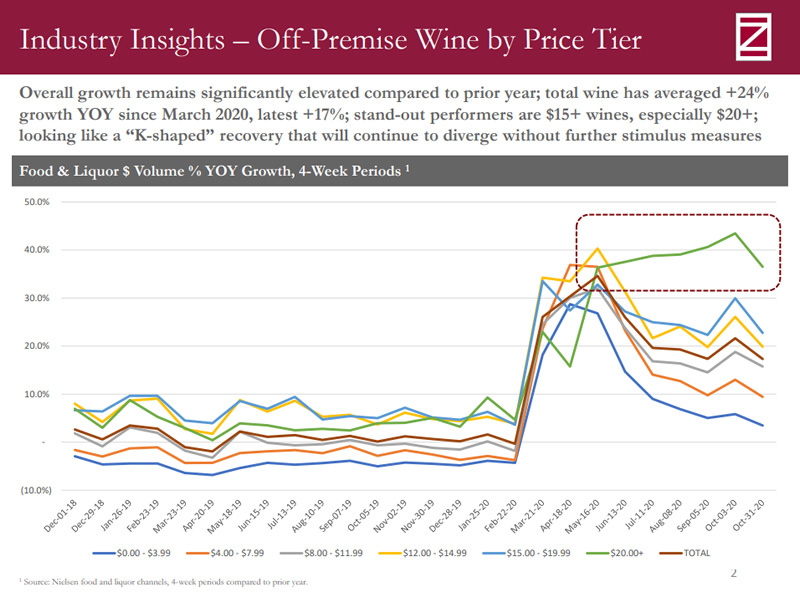Click the 'Overall growth remains' summary paragraph

point(394,113)
